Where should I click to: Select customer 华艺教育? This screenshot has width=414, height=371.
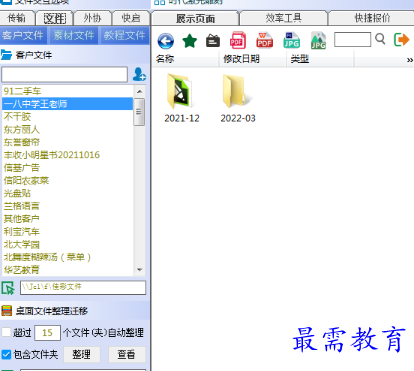coord(67,269)
